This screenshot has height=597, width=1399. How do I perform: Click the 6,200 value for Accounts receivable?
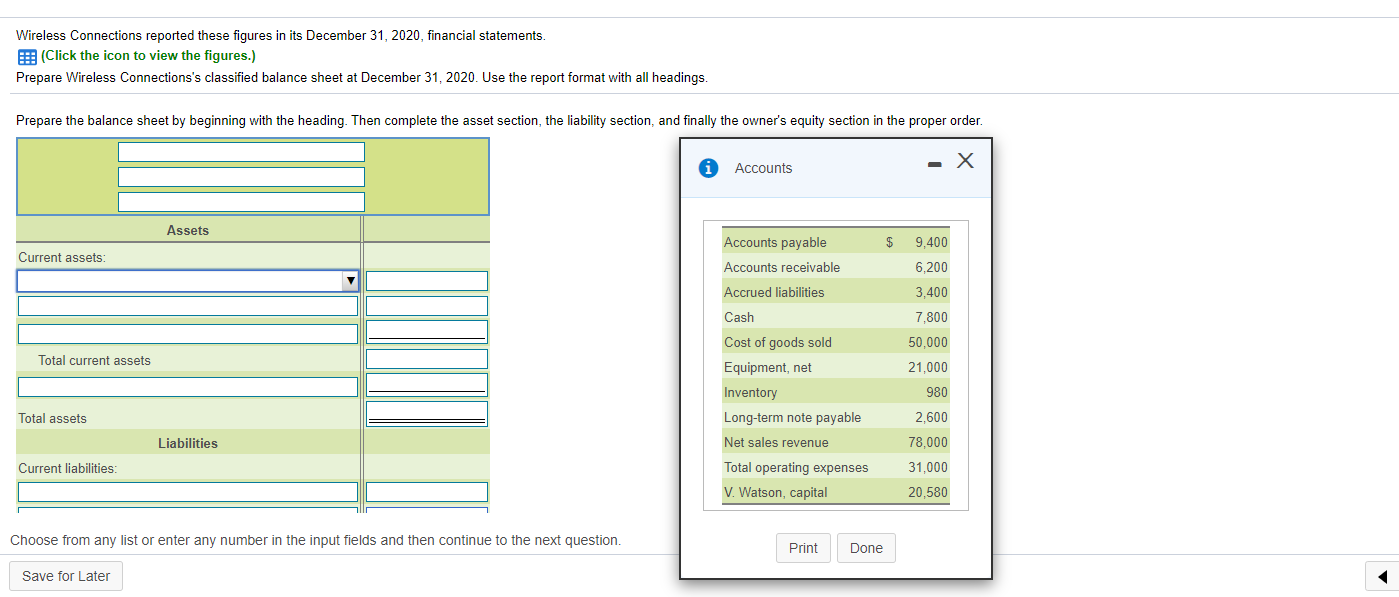click(931, 267)
